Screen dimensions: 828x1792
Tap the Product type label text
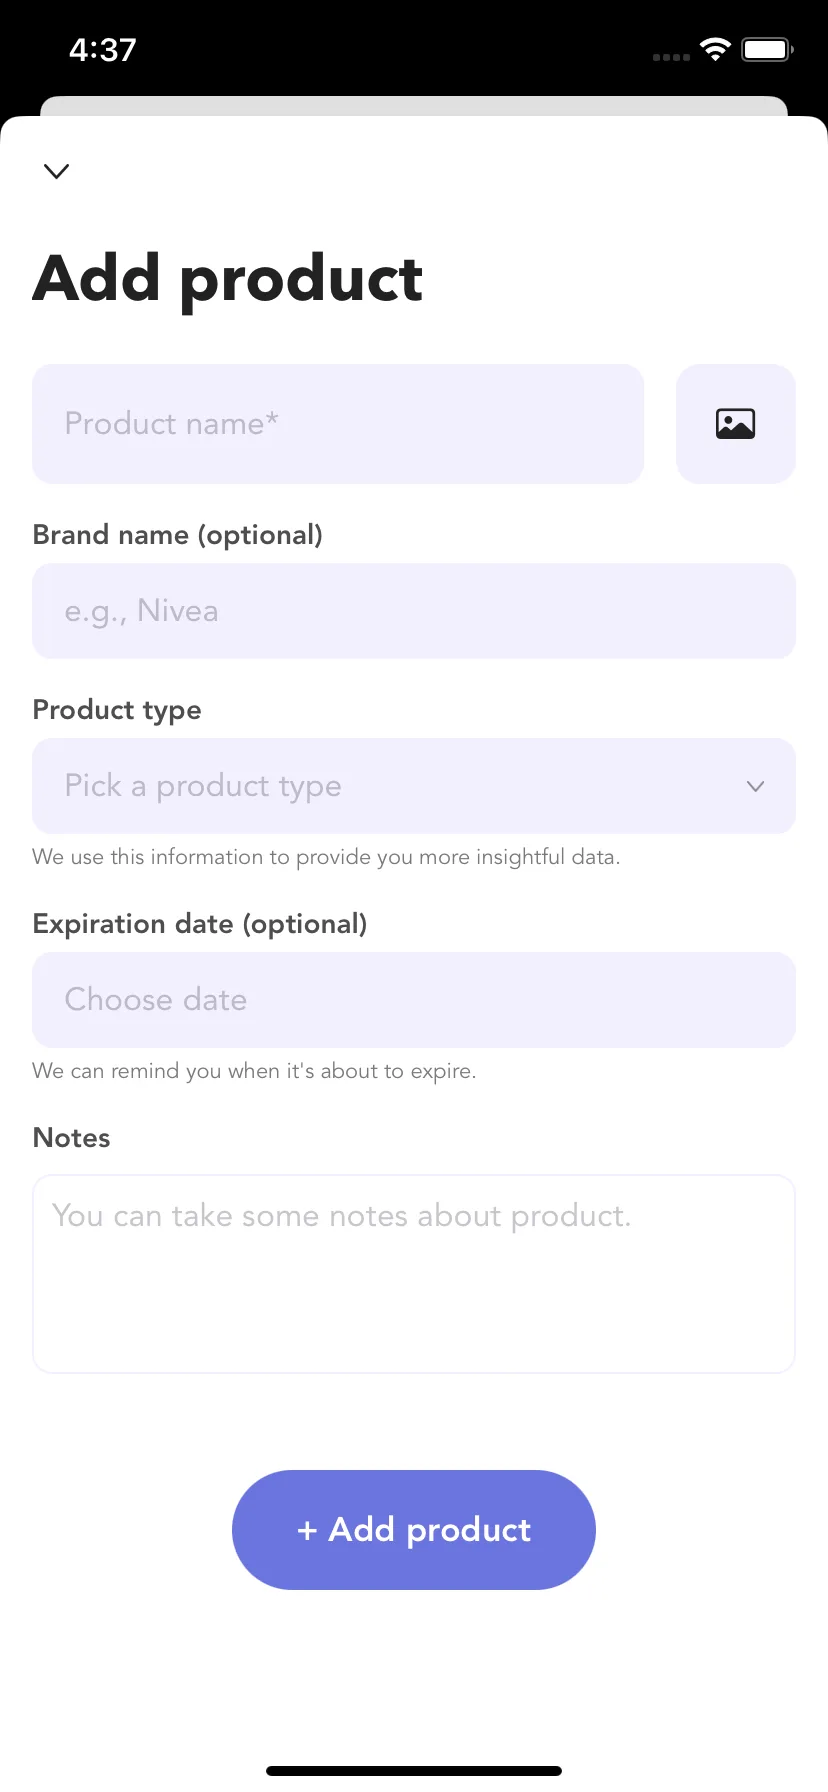[117, 710]
